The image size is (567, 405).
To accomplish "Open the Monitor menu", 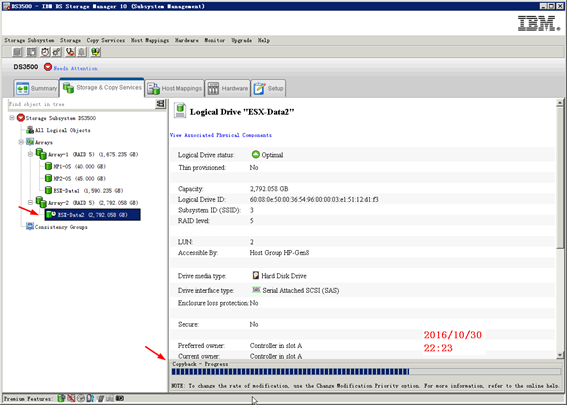I will tap(215, 40).
